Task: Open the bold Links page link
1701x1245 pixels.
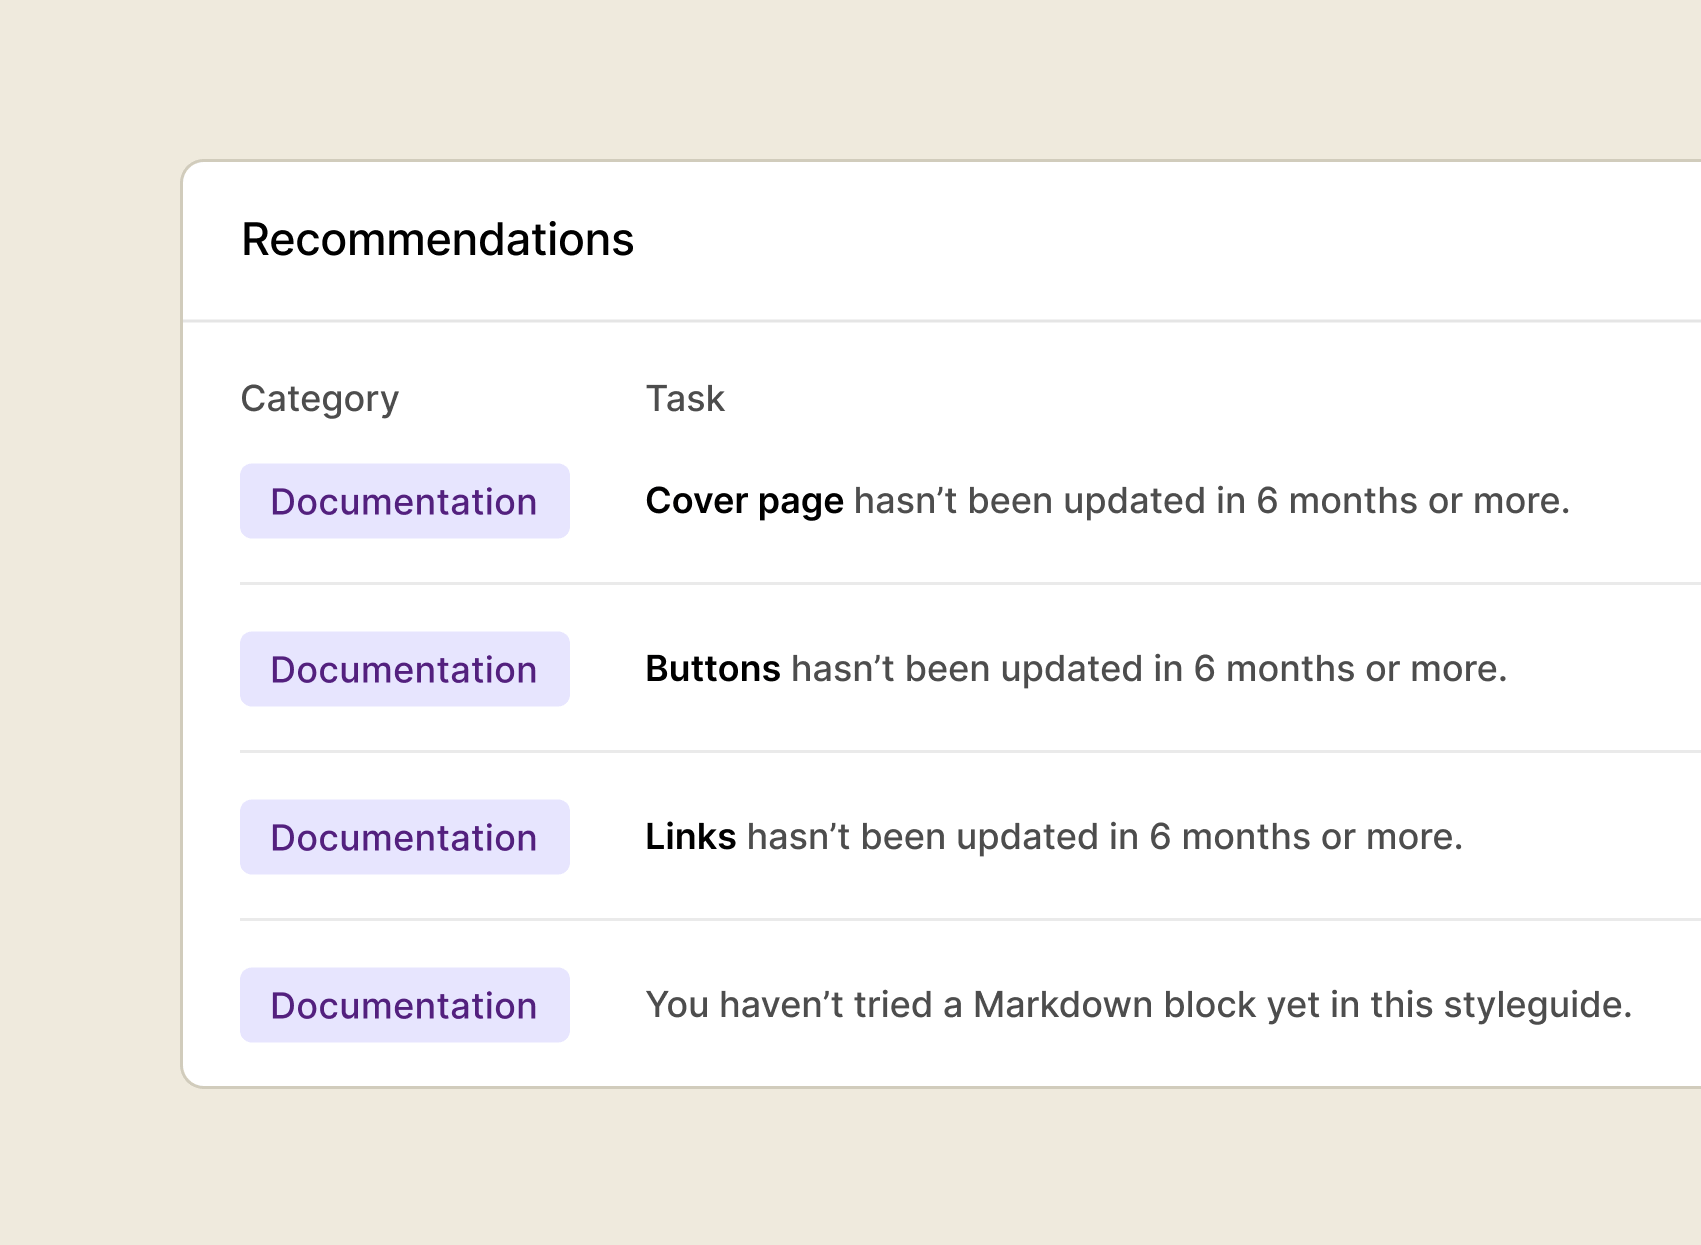Action: pos(690,837)
